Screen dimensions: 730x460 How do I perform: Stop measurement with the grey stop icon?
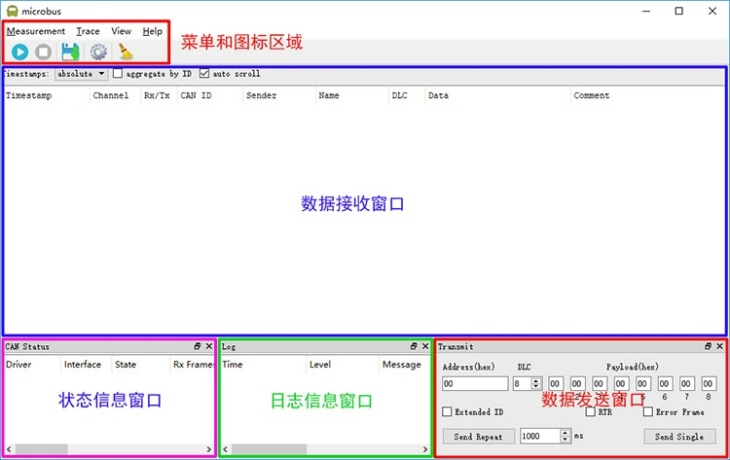tap(43, 52)
